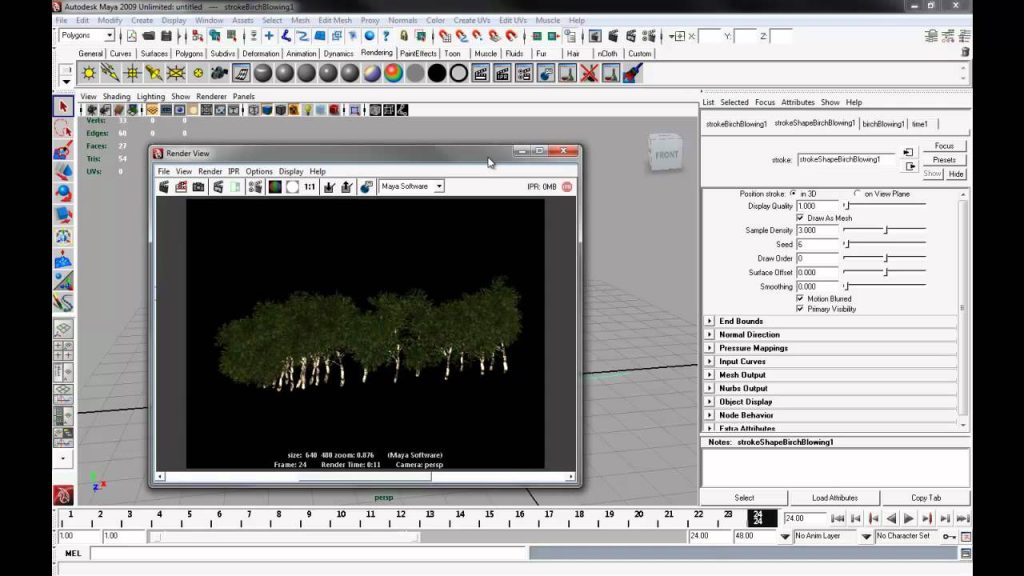The width and height of the screenshot is (1024, 576).
Task: Click the Focus button
Action: (x=944, y=146)
